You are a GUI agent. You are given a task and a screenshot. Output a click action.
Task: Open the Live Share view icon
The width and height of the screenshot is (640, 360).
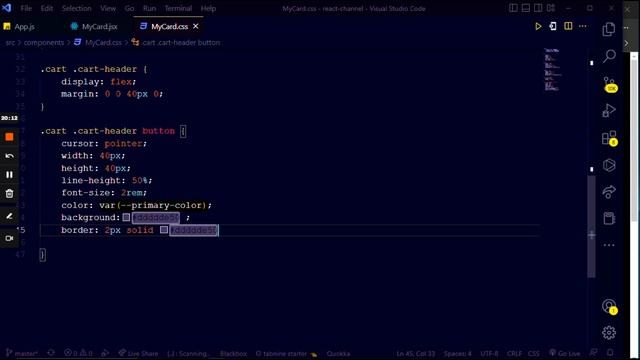coord(609,191)
